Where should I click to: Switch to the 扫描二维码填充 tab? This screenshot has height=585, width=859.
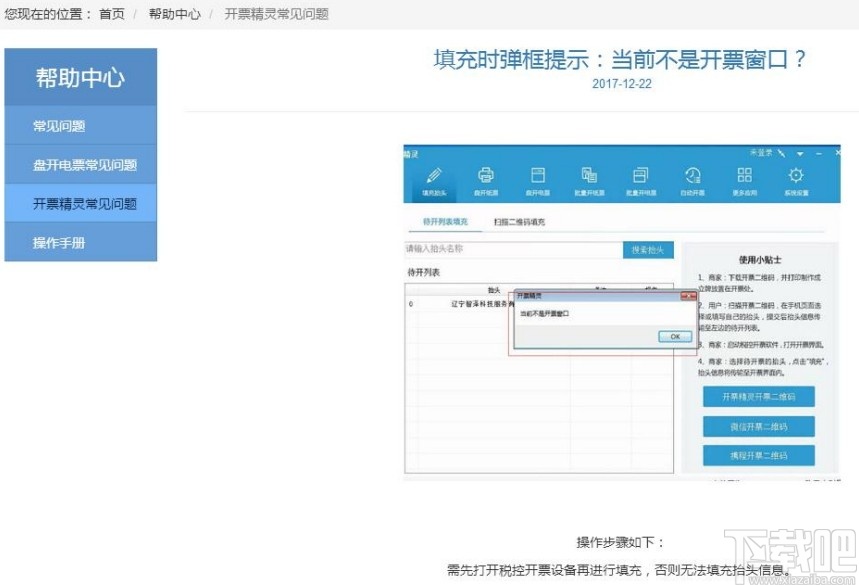pos(519,222)
